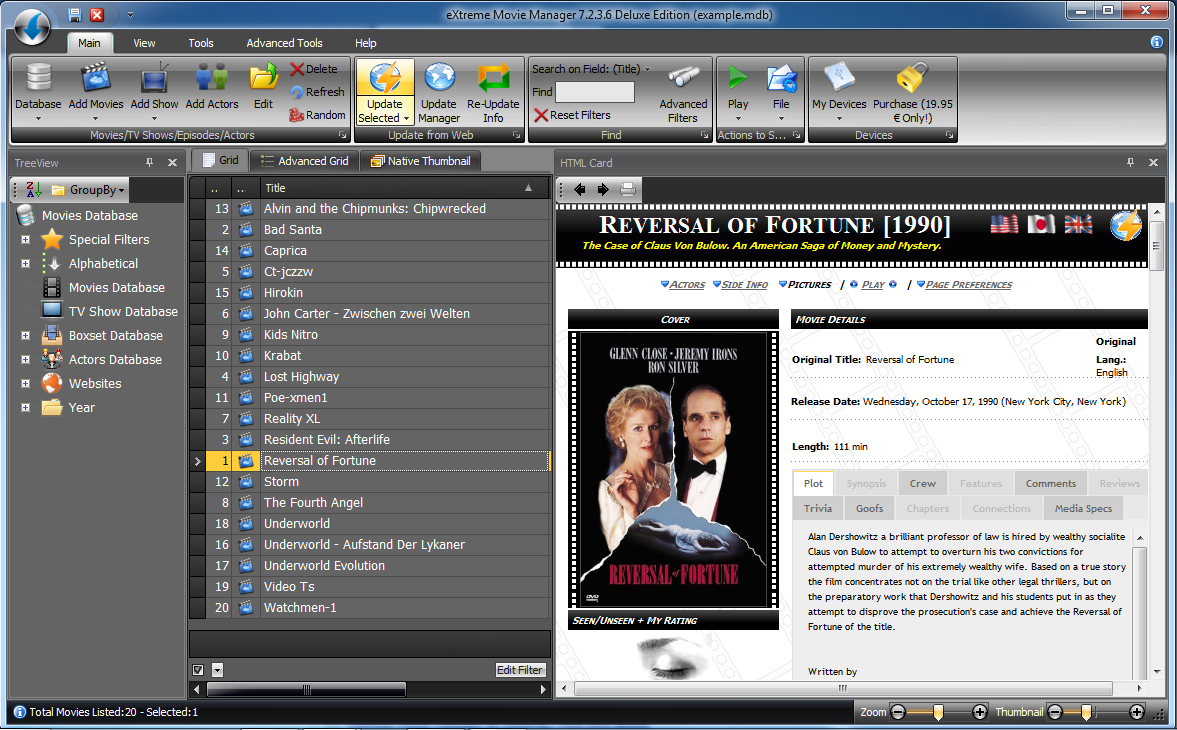1177x730 pixels.
Task: Go forward in HTML Card
Action: [603, 189]
